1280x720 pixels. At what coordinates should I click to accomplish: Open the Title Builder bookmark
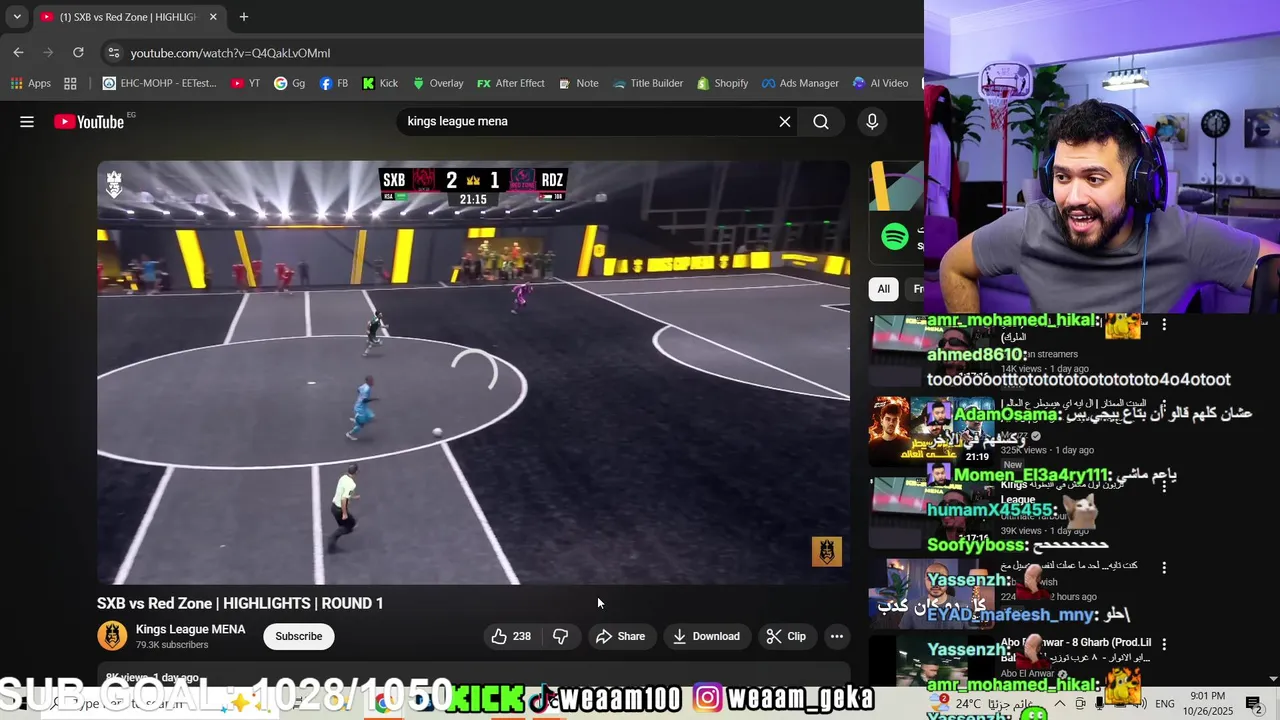(x=648, y=84)
